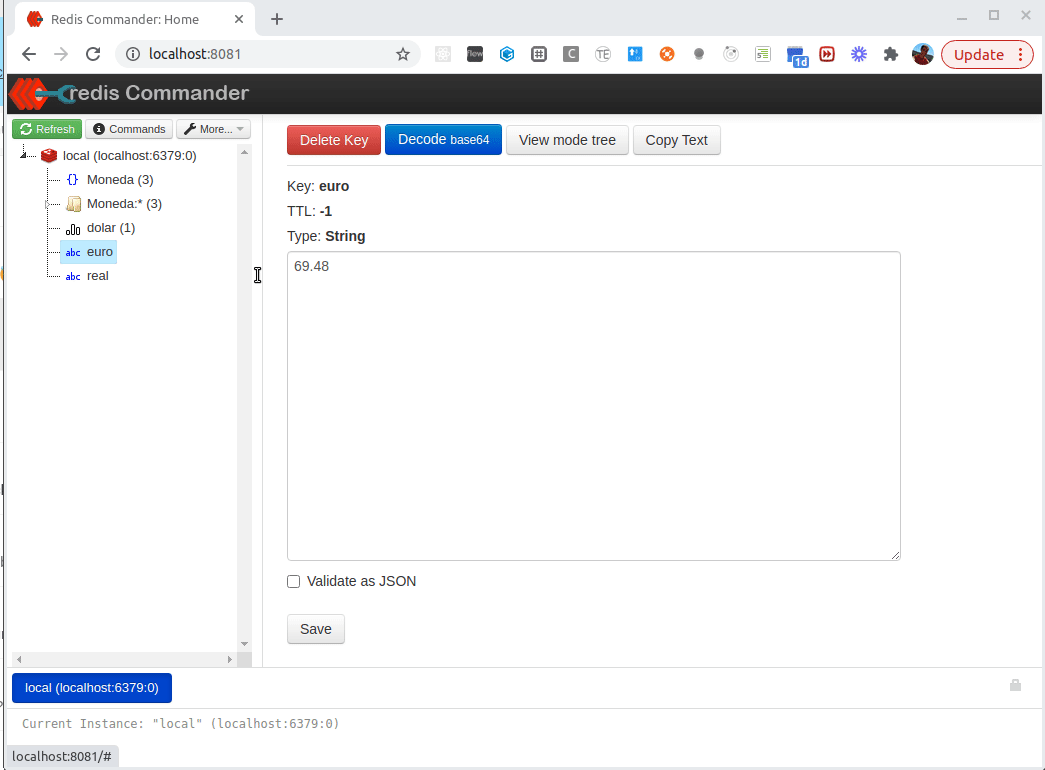Select the real string key

97,276
